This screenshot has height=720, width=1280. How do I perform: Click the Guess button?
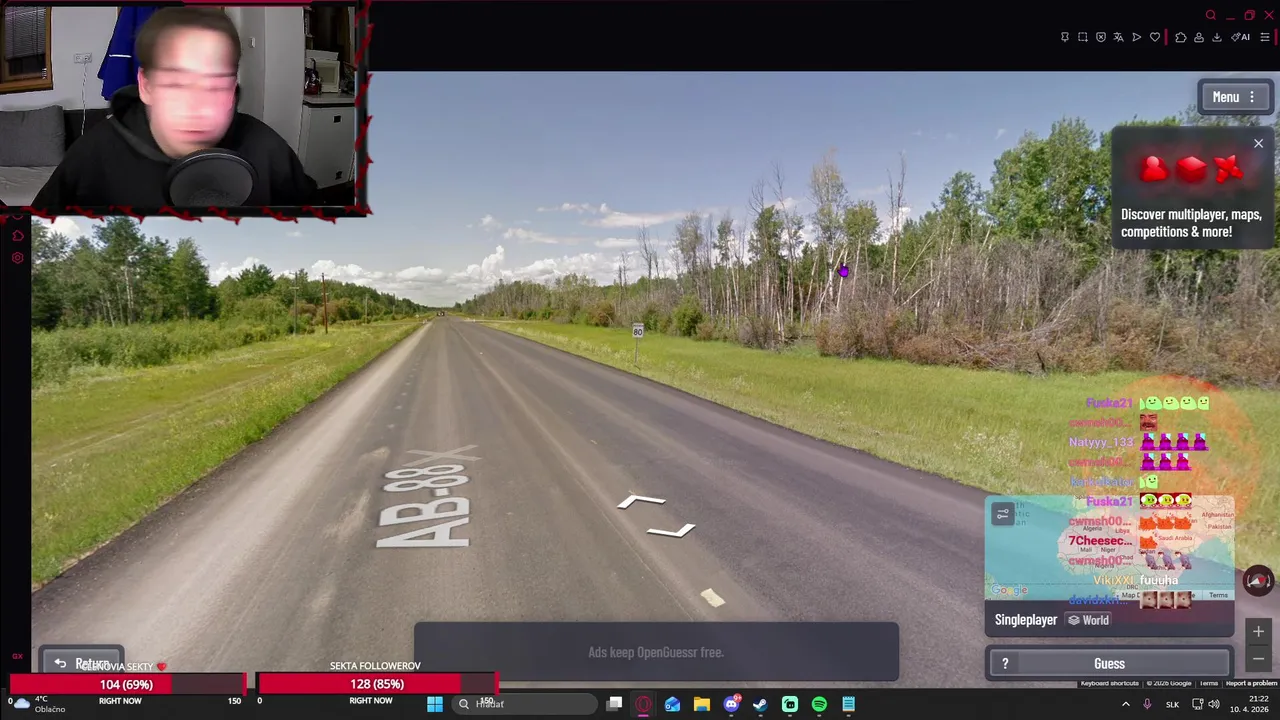click(1109, 664)
